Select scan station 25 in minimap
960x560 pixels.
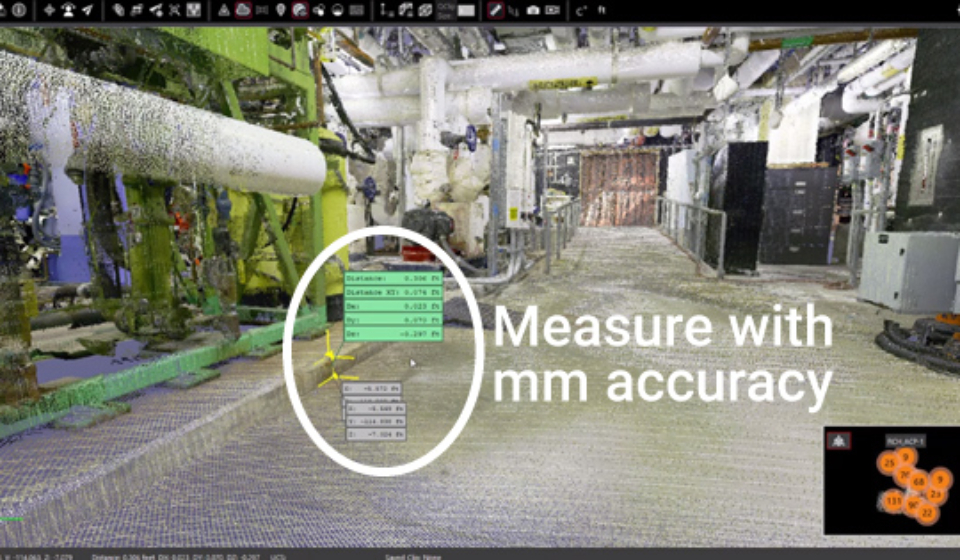click(890, 463)
